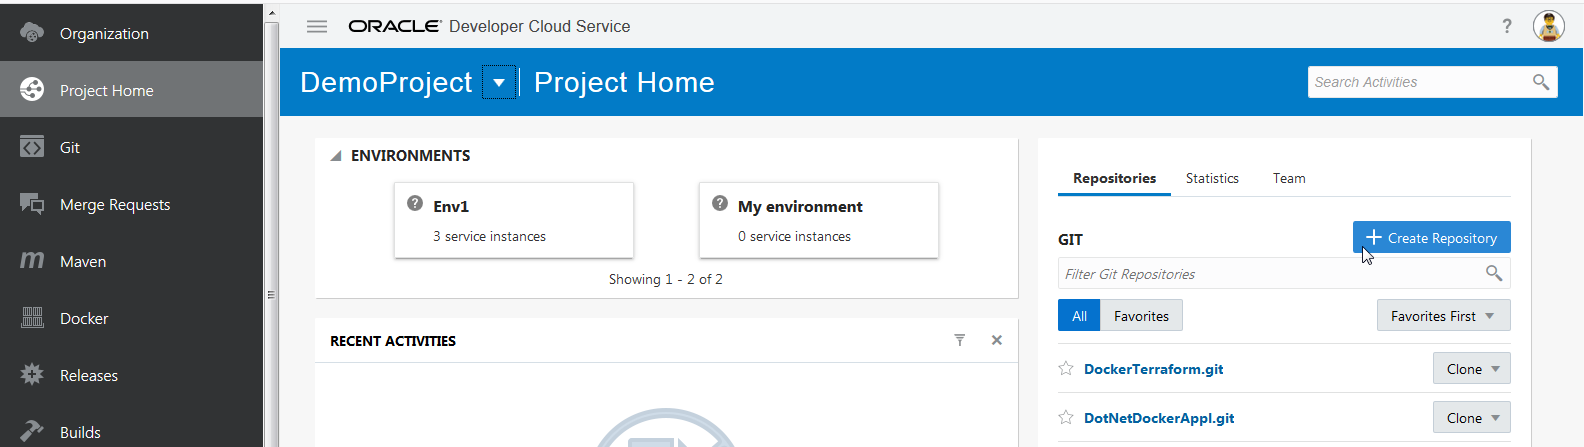Switch to the Statistics tab
This screenshot has height=447, width=1584.
pyautogui.click(x=1212, y=178)
